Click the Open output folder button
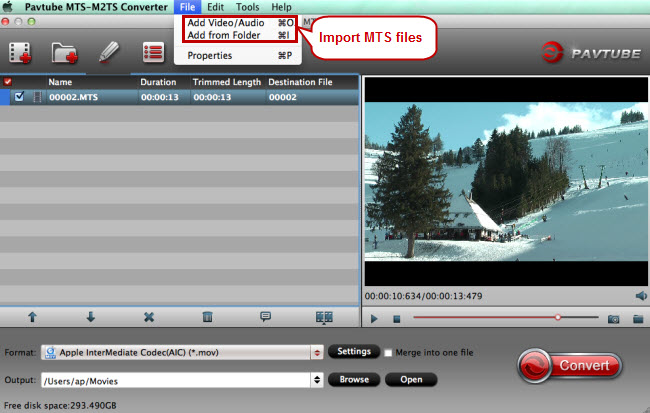 [411, 379]
